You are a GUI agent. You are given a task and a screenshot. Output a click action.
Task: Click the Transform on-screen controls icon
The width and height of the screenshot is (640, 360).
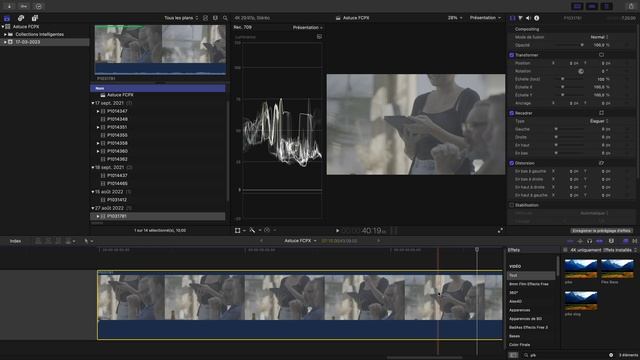coord(601,55)
